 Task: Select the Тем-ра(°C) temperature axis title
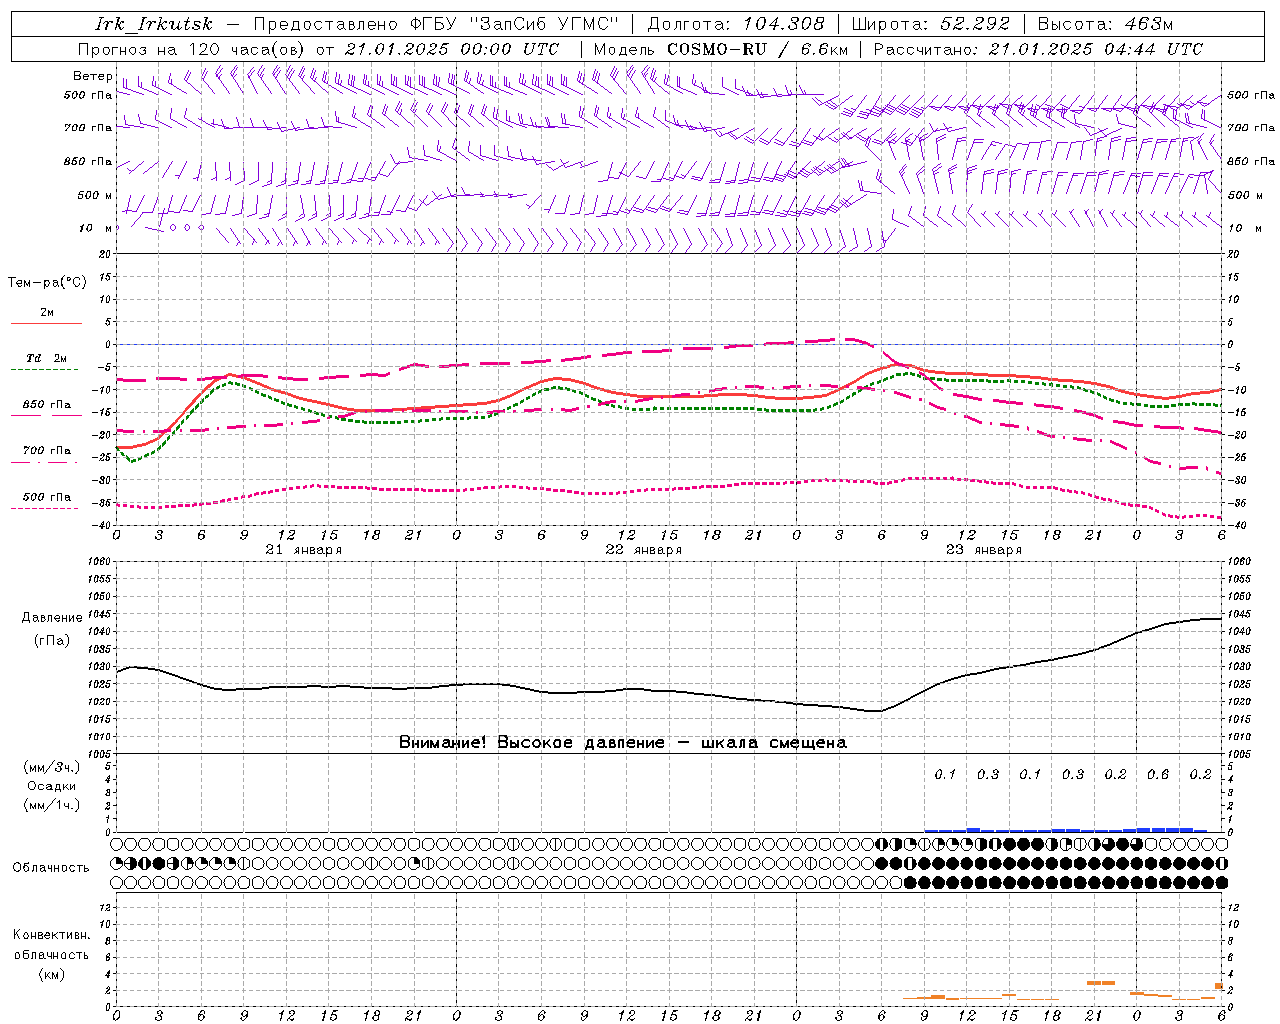pyautogui.click(x=47, y=283)
